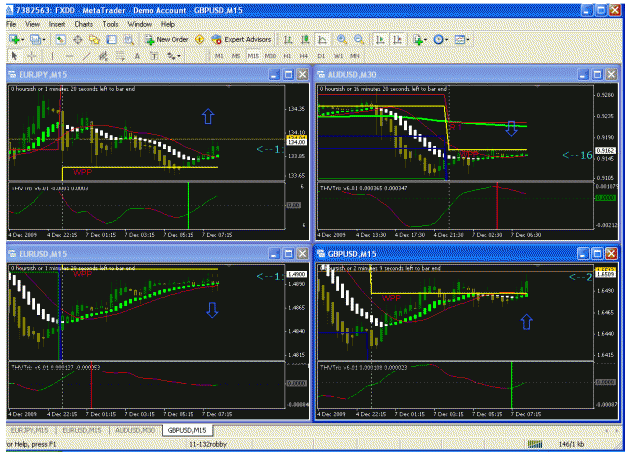Switch chart to candlesticks icon
This screenshot has height=452, width=625.
point(305,39)
